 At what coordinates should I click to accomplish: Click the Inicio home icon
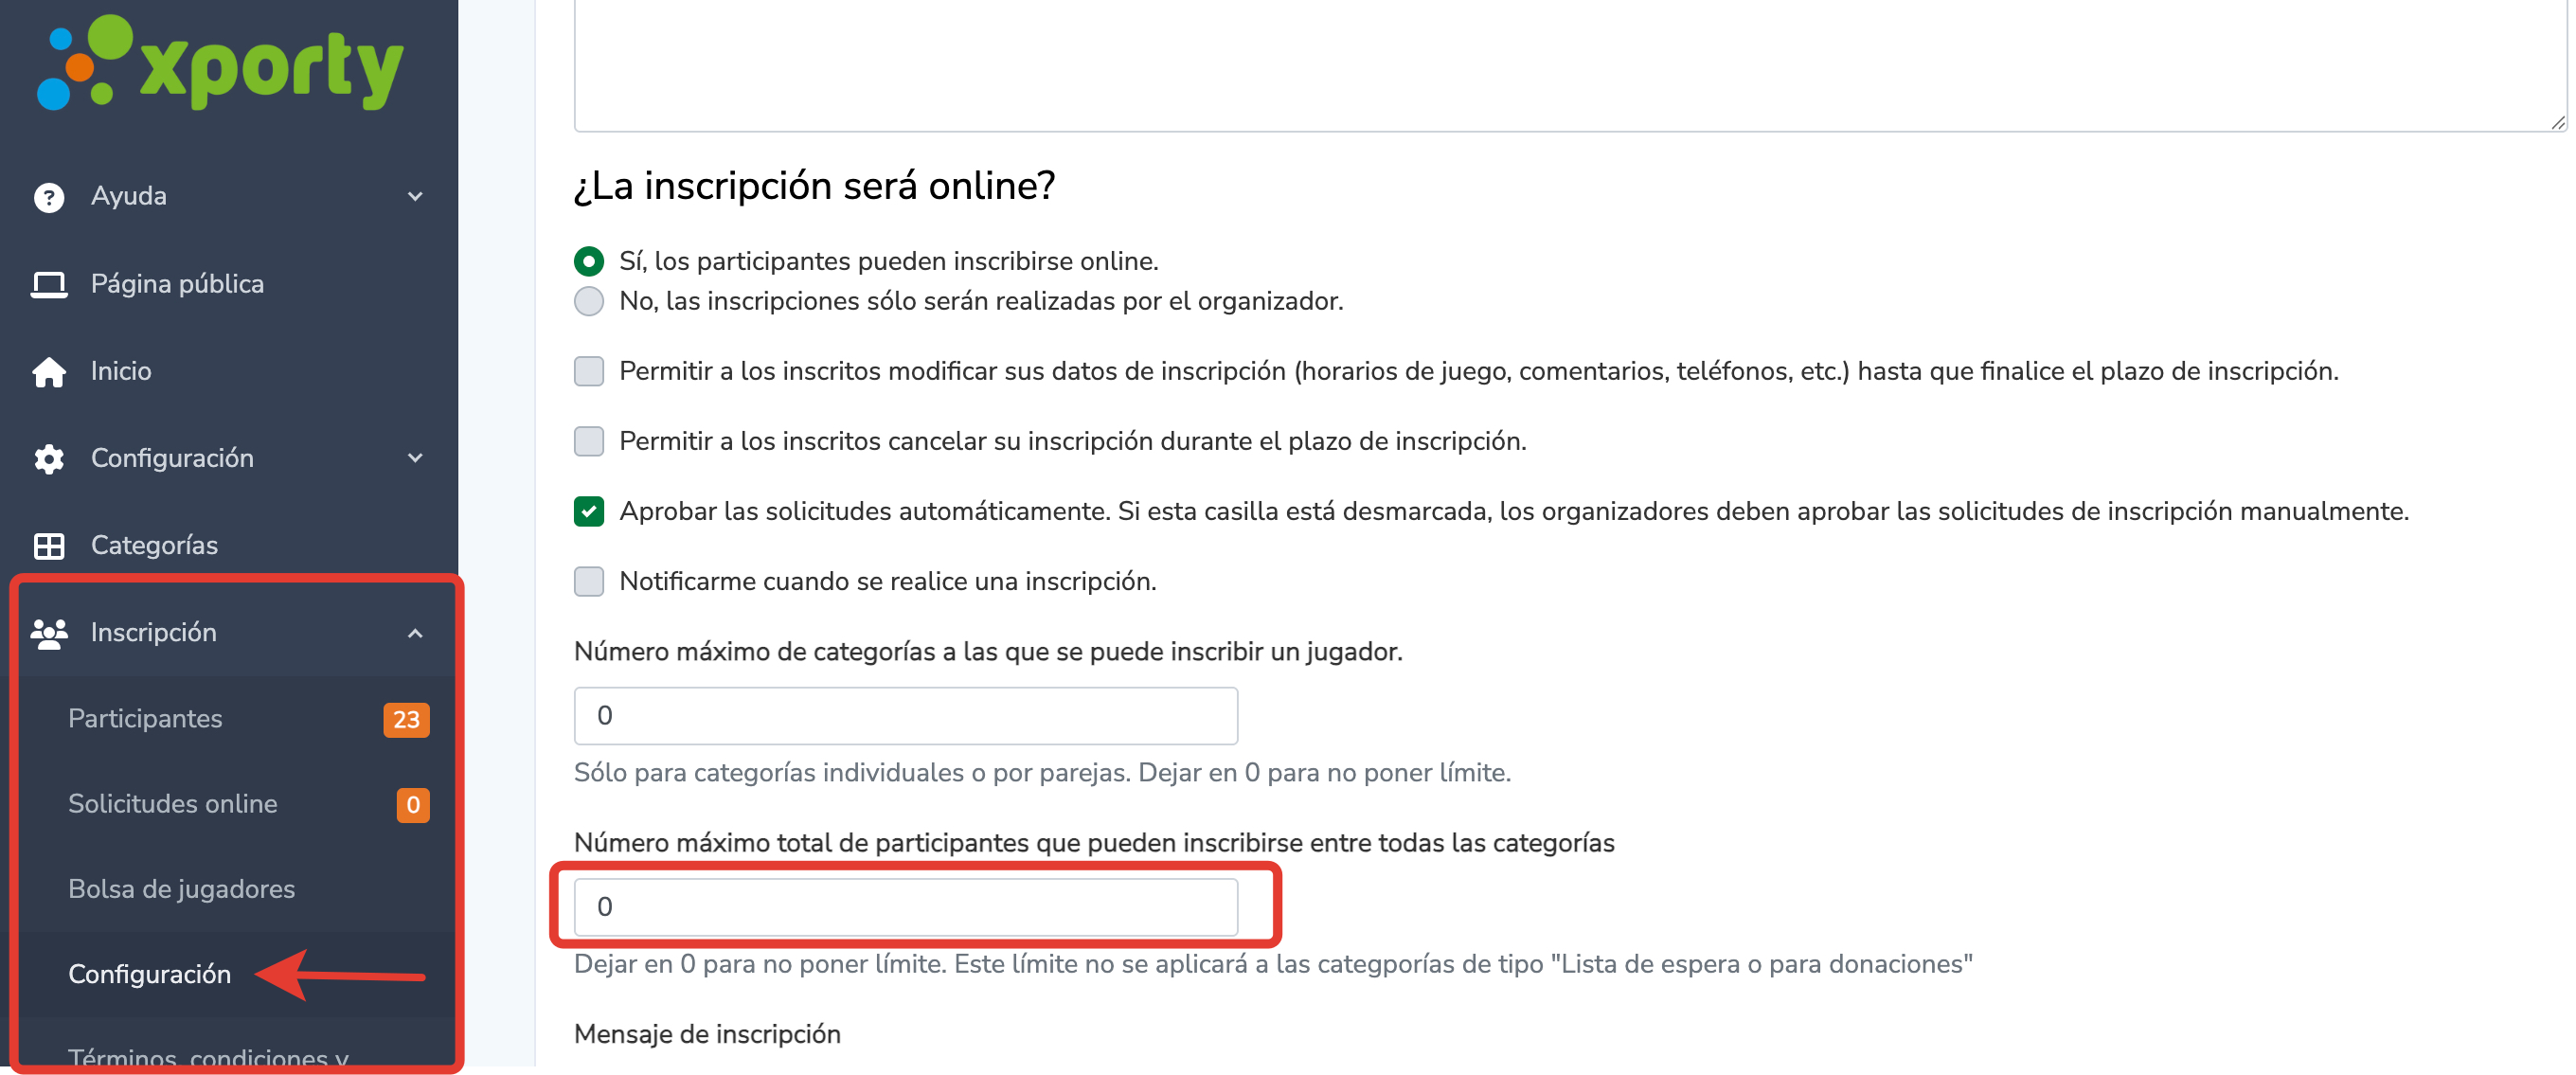point(49,372)
